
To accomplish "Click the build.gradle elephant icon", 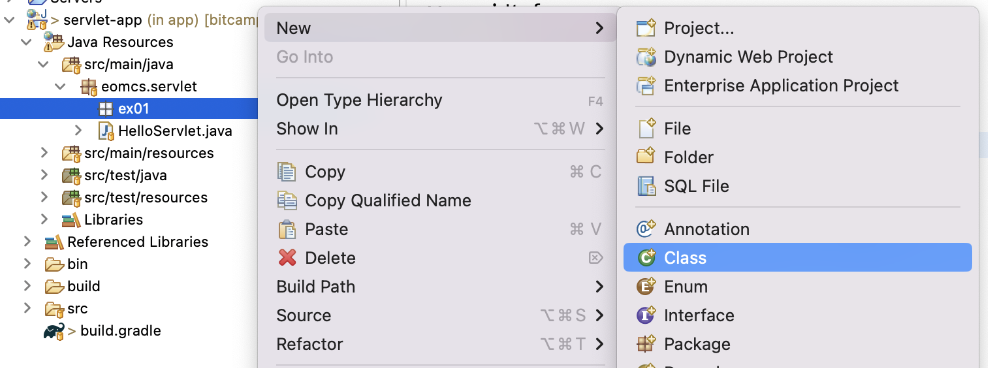I will pyautogui.click(x=54, y=331).
